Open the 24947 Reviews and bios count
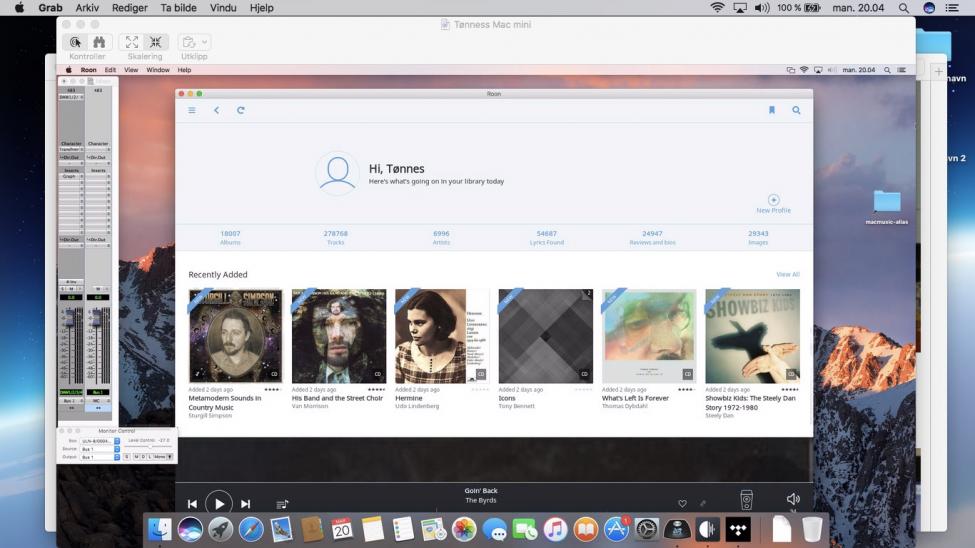The image size is (975, 548). 652,238
